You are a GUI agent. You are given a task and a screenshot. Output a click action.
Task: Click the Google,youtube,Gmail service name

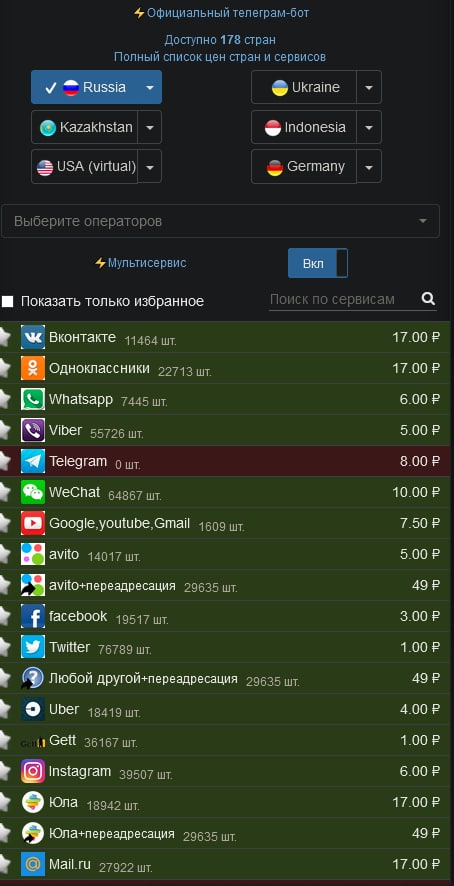click(x=119, y=523)
